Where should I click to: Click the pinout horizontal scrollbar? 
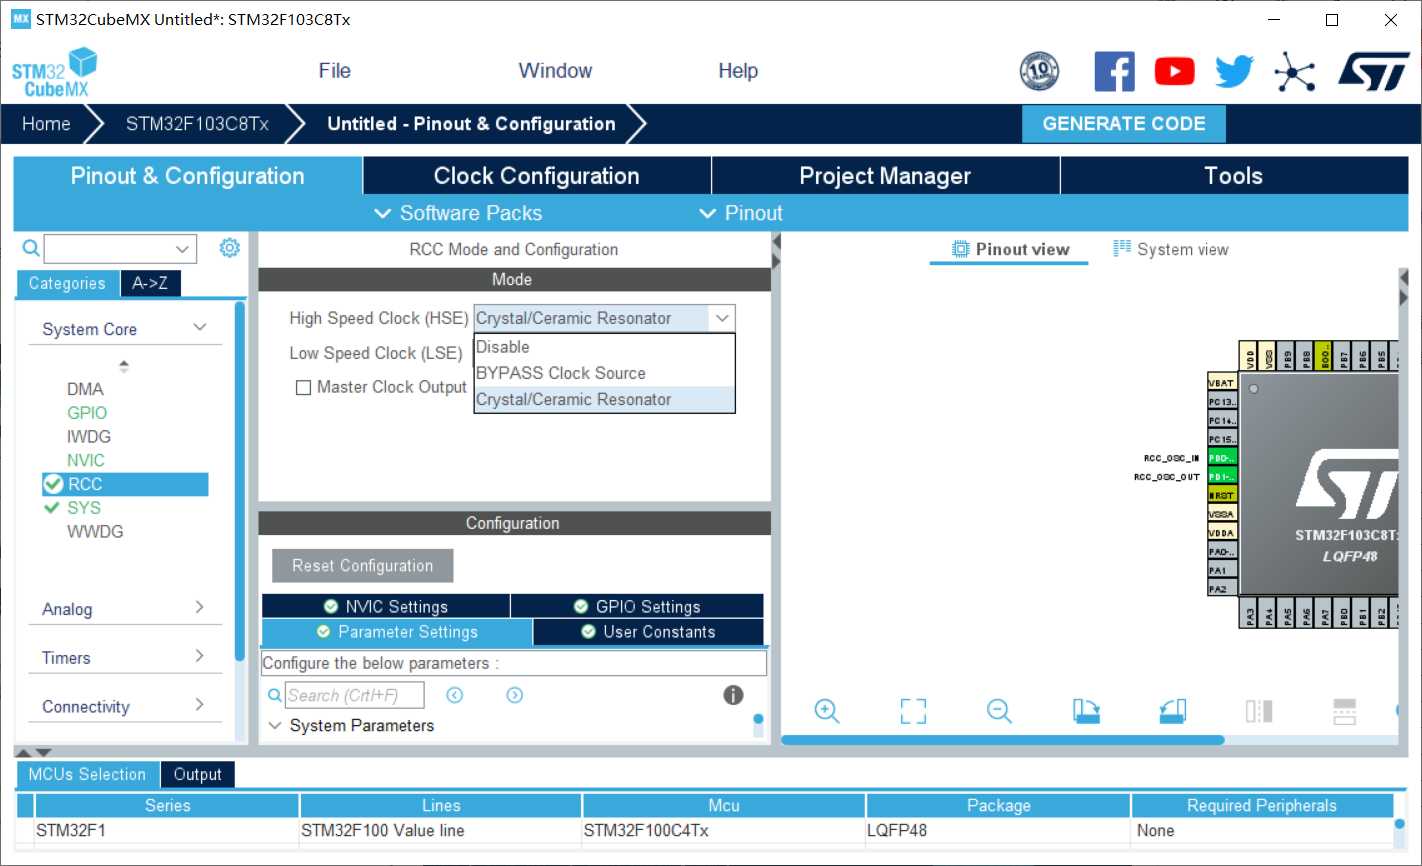1002,740
